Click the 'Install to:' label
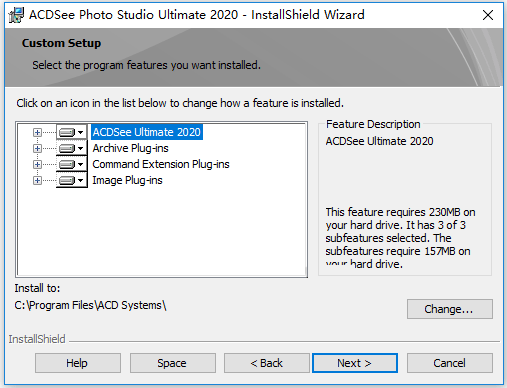This screenshot has width=507, height=388. coord(37,288)
